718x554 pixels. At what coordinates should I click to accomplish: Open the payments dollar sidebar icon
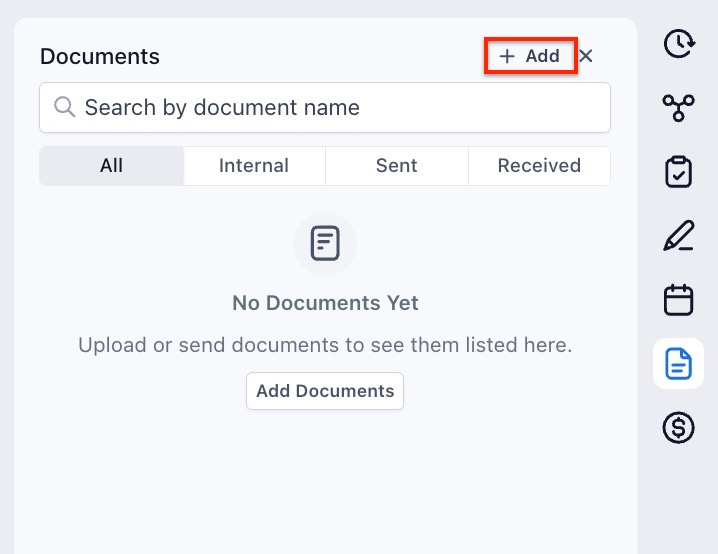tap(679, 428)
